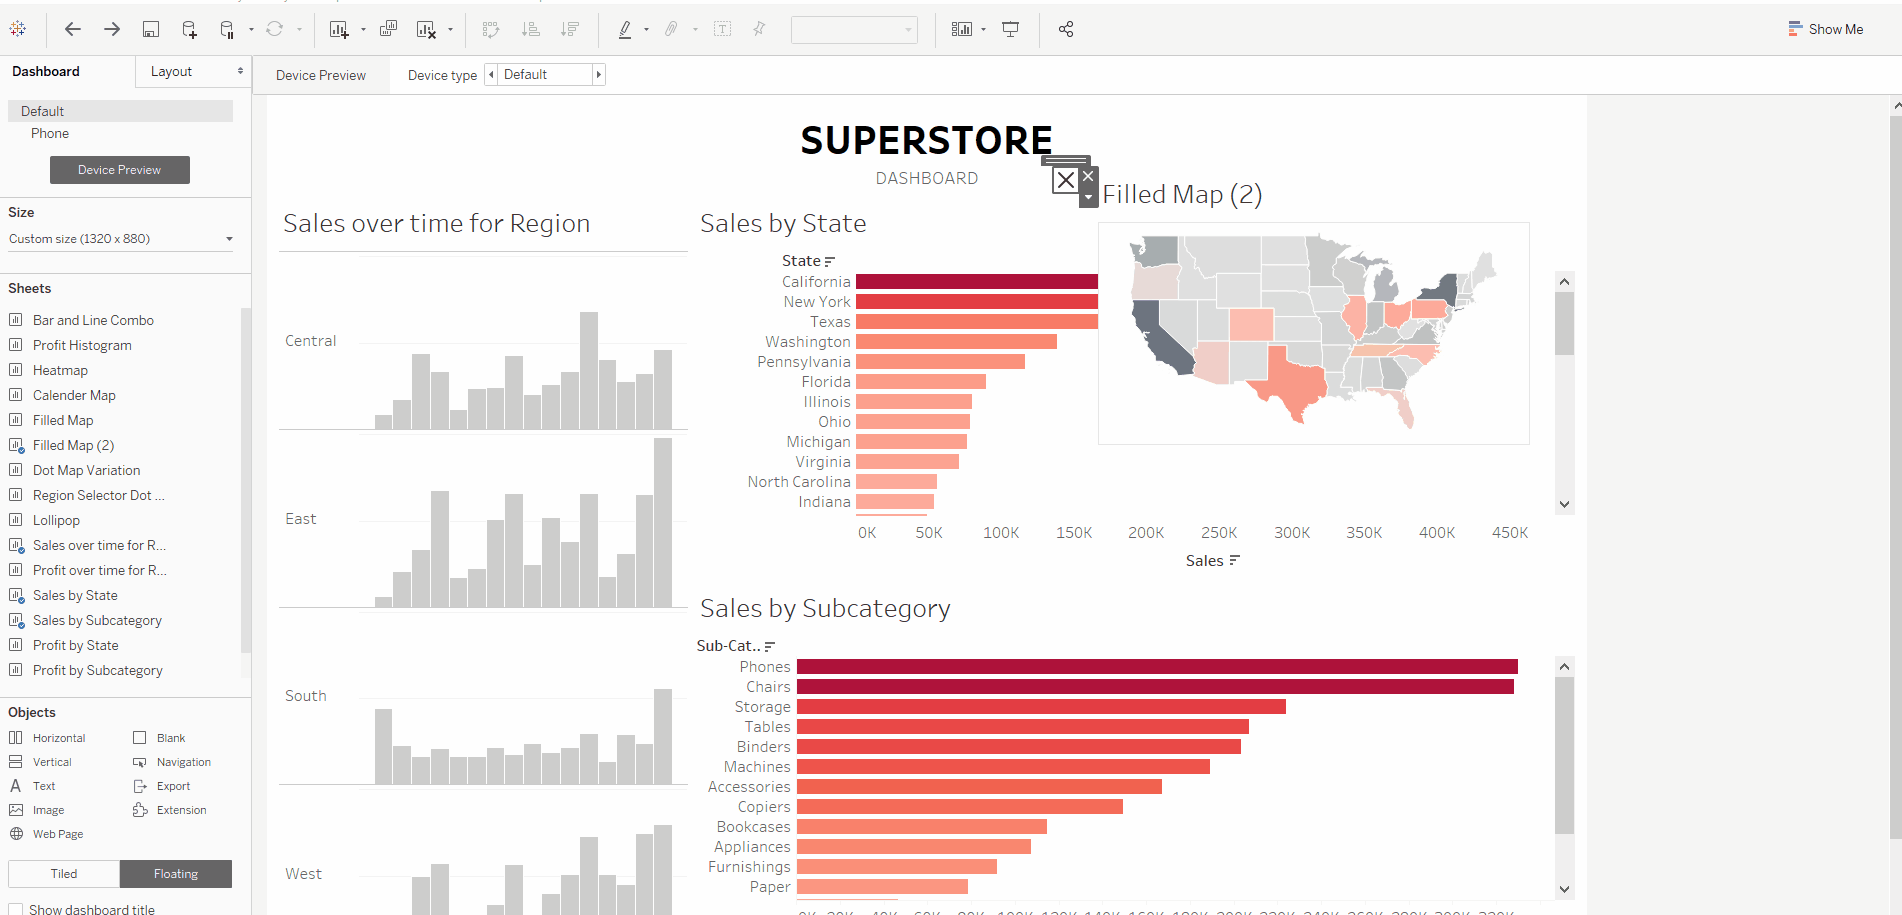The image size is (1902, 915).
Task: Select the Navigation object
Action: [x=172, y=762]
